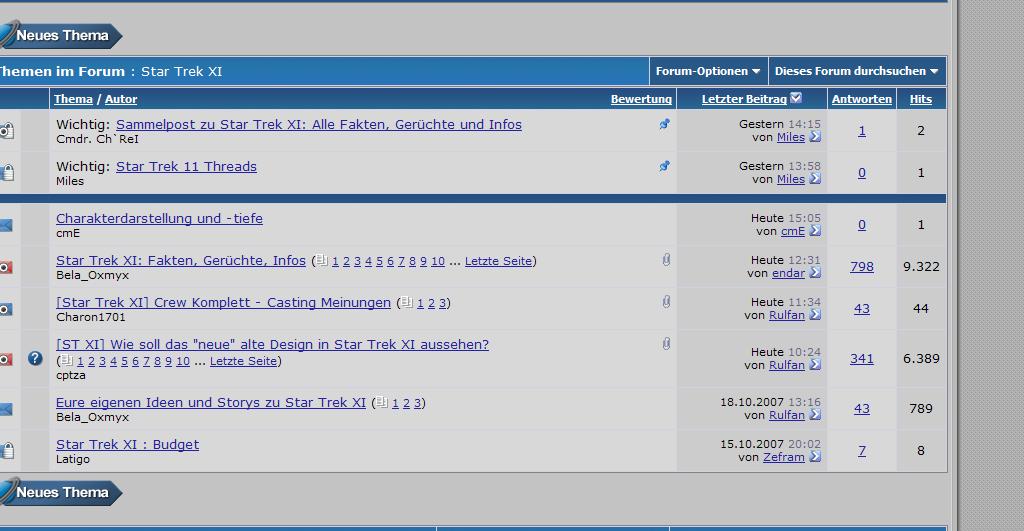Open profile of user endar
The width and height of the screenshot is (1024, 531).
[x=788, y=273]
